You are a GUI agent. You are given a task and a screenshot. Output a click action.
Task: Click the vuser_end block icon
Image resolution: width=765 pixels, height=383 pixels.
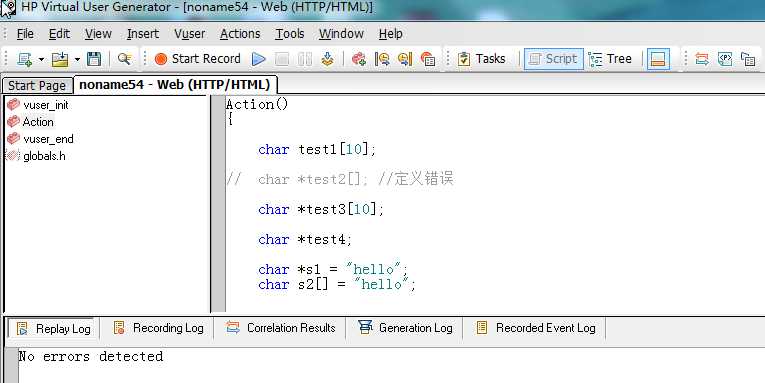tap(13, 139)
